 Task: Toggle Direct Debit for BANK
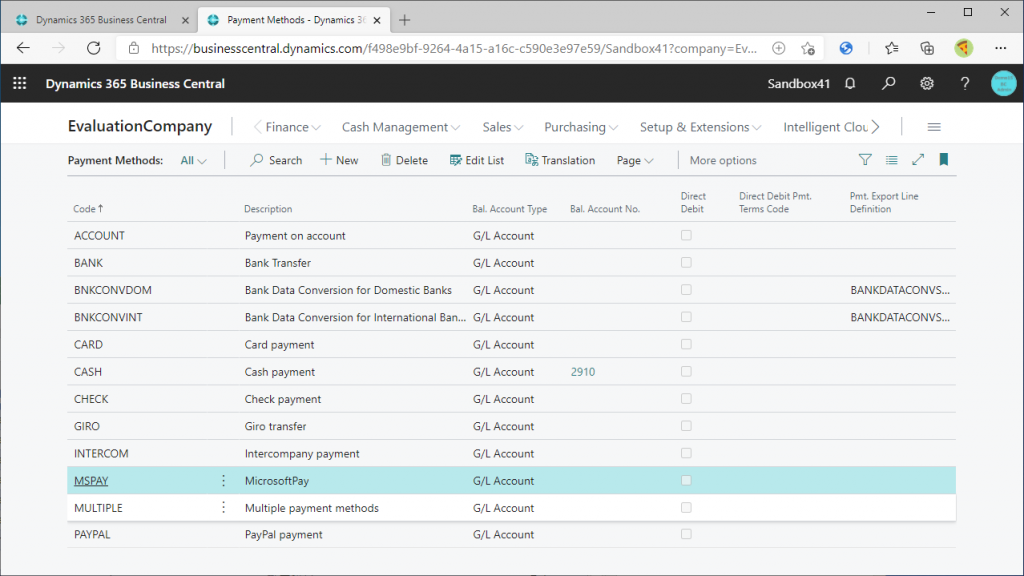[x=686, y=263]
